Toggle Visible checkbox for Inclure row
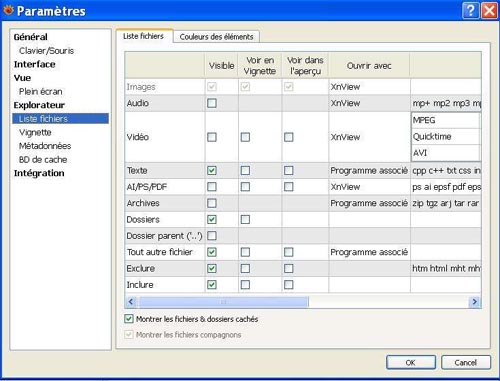 click(212, 285)
